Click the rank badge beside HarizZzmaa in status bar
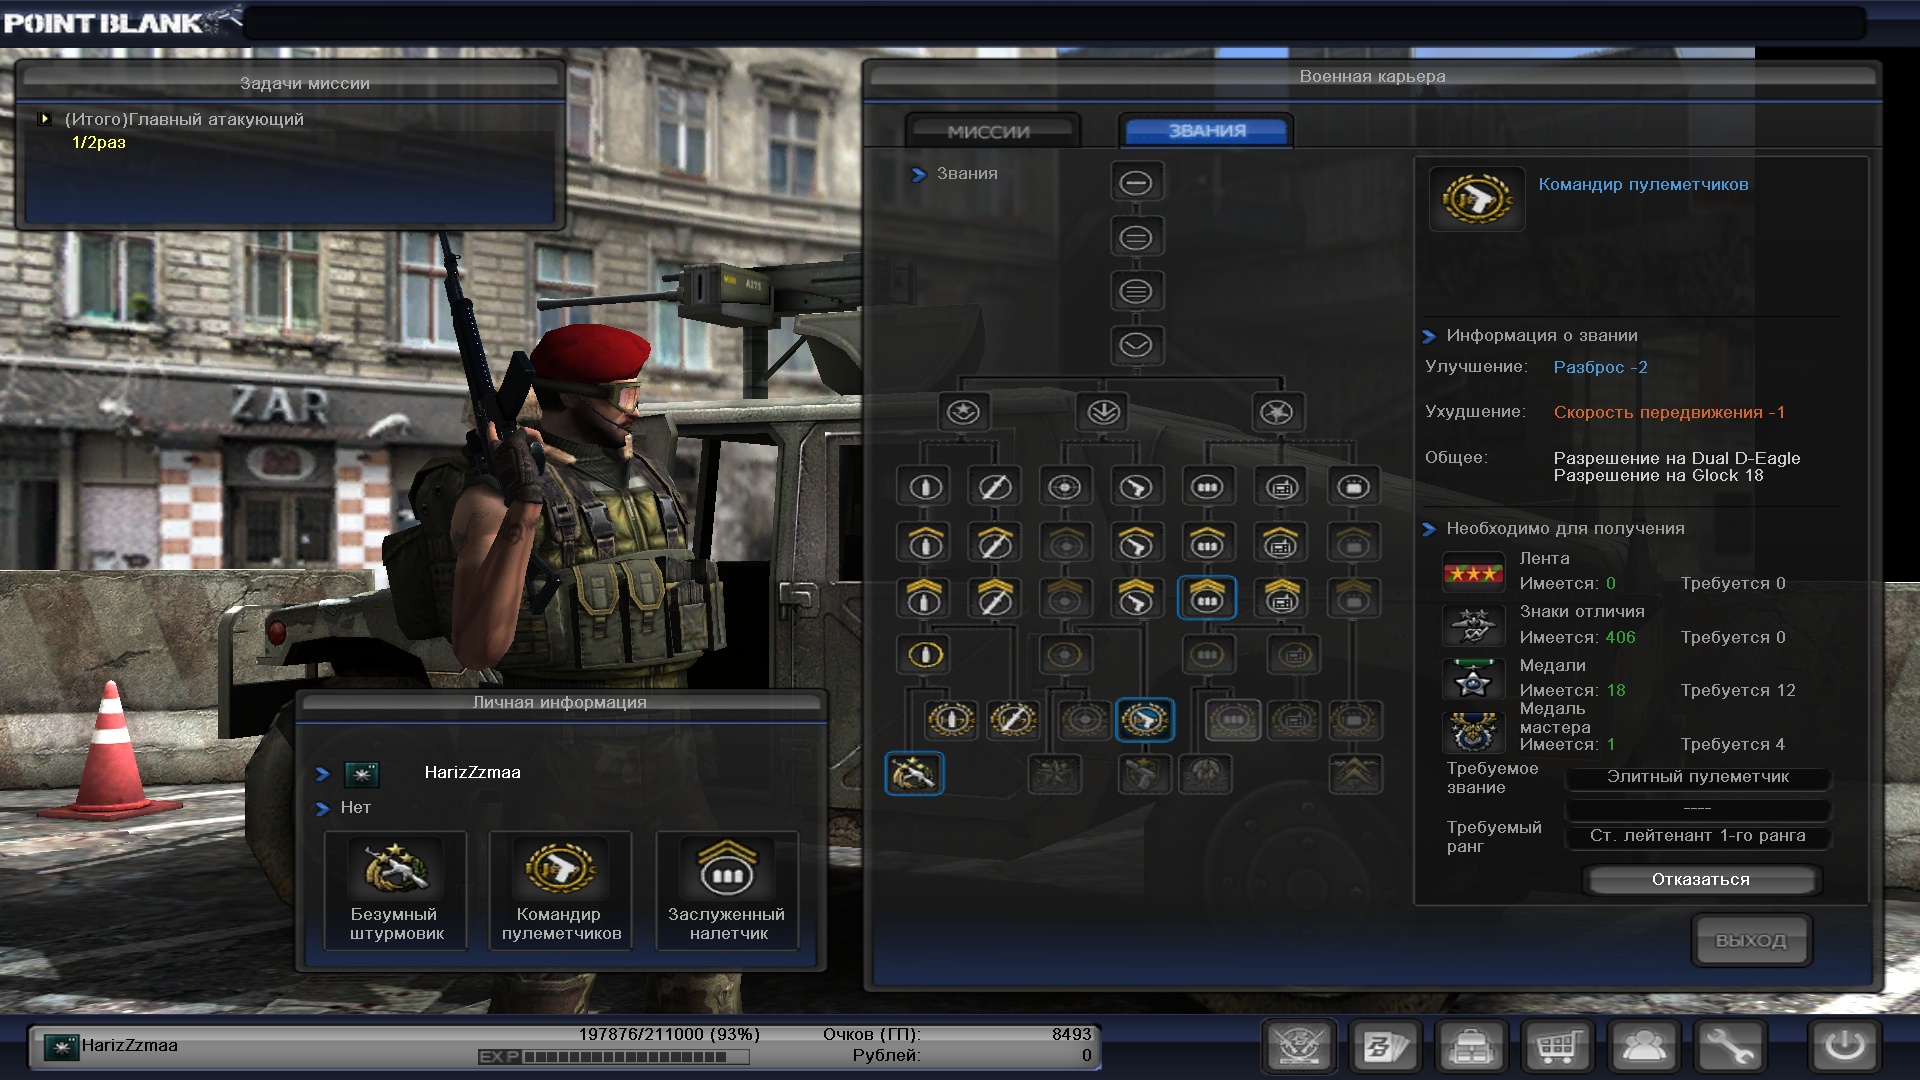The width and height of the screenshot is (1920, 1080). 61,1047
